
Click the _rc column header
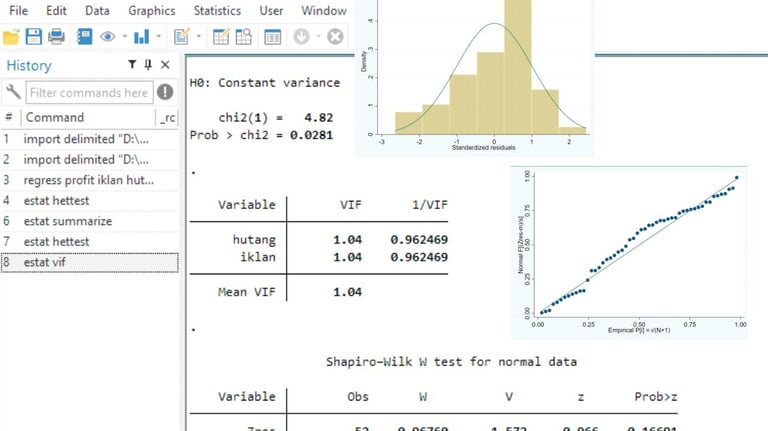tap(168, 118)
